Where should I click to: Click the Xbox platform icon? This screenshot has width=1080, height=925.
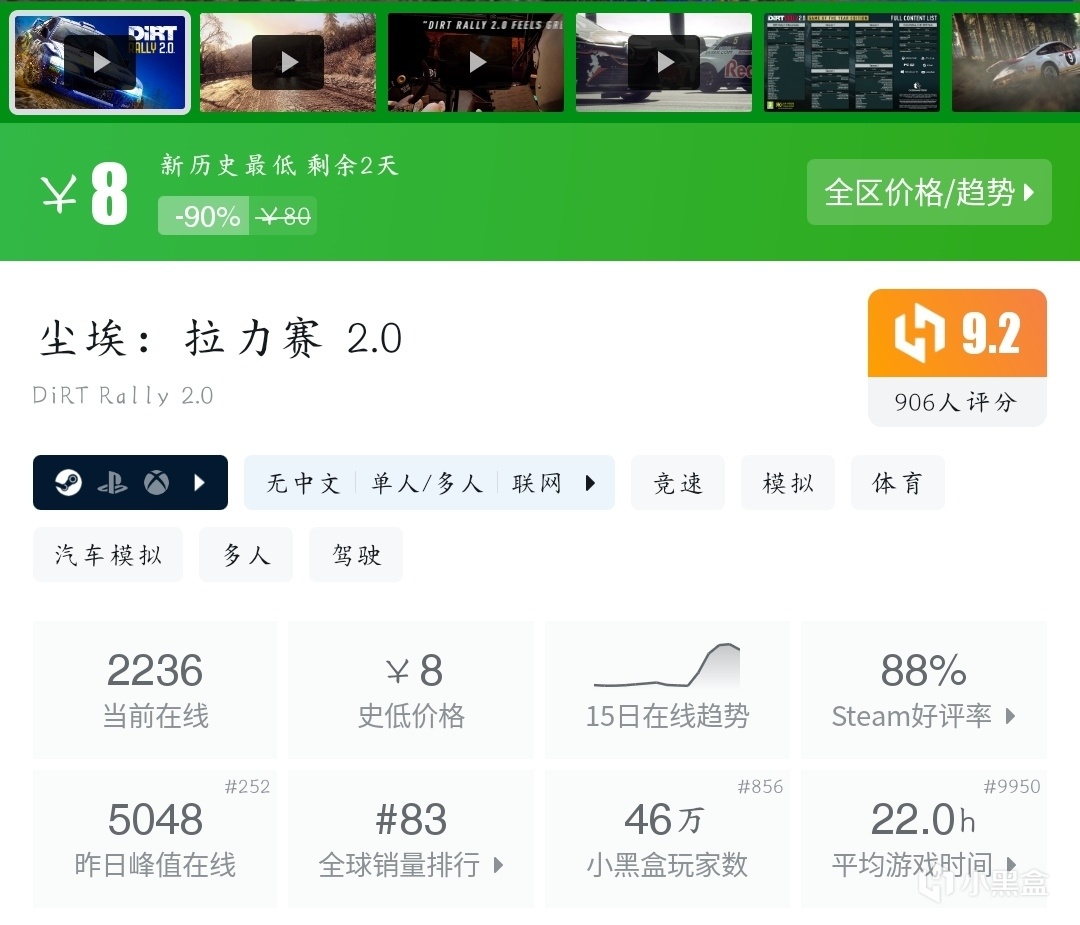coord(156,483)
